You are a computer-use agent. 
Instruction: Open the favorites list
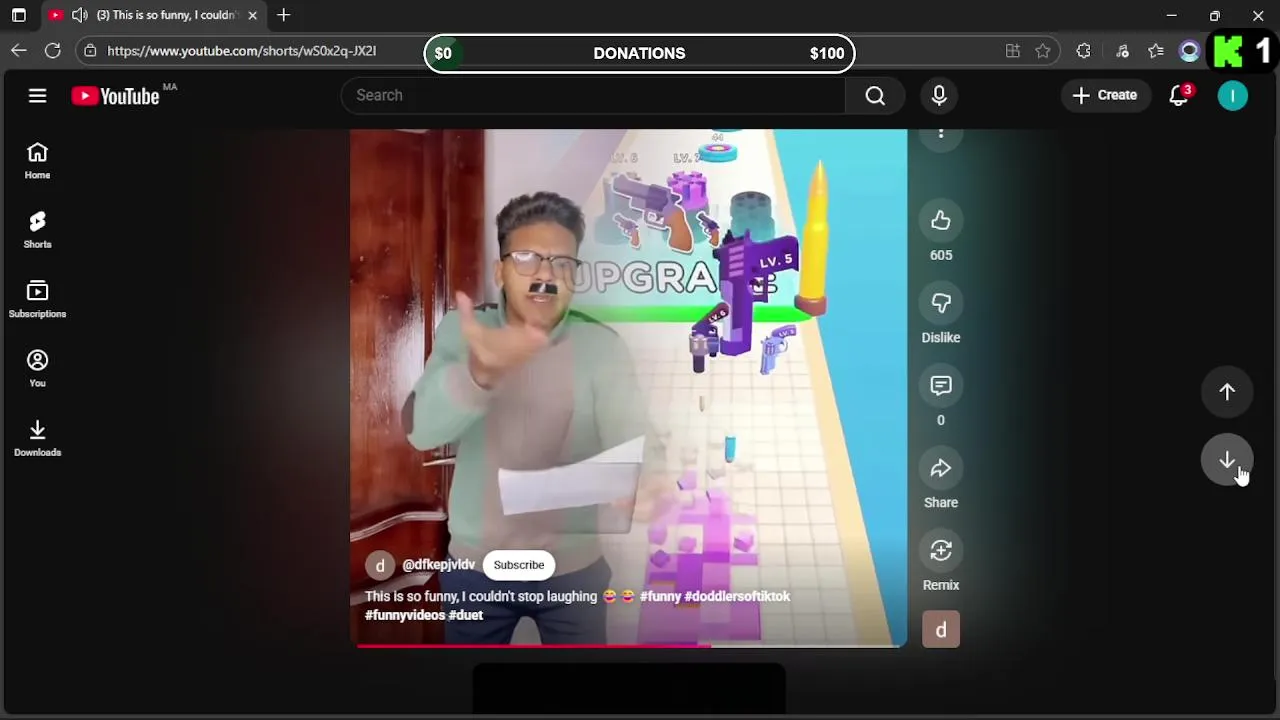(x=1156, y=51)
